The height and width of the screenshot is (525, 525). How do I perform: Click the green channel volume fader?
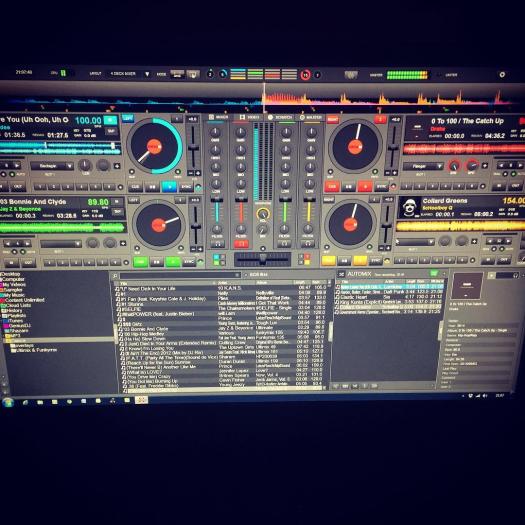[x=285, y=200]
